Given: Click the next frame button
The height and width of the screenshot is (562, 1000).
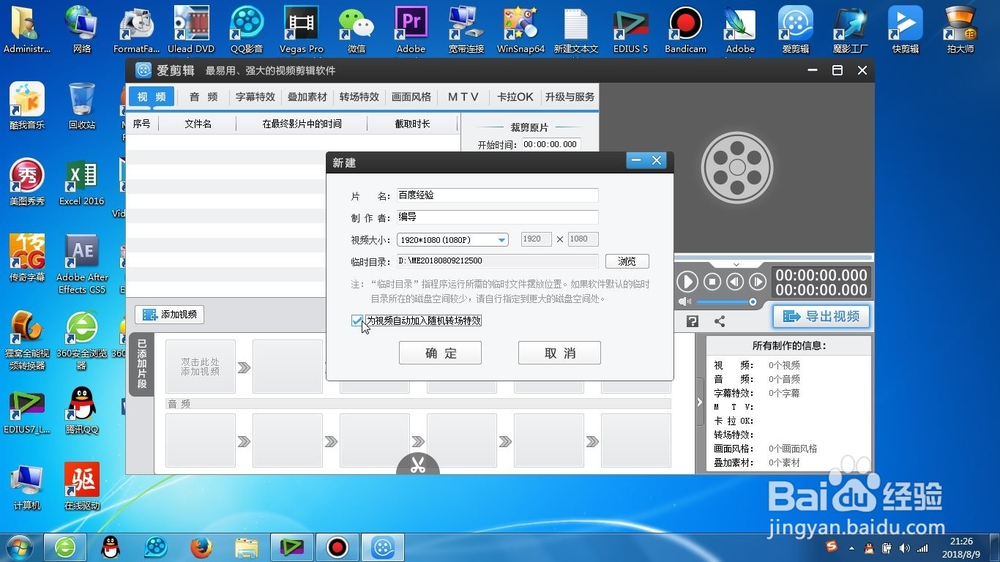Looking at the screenshot, I should pyautogui.click(x=757, y=281).
